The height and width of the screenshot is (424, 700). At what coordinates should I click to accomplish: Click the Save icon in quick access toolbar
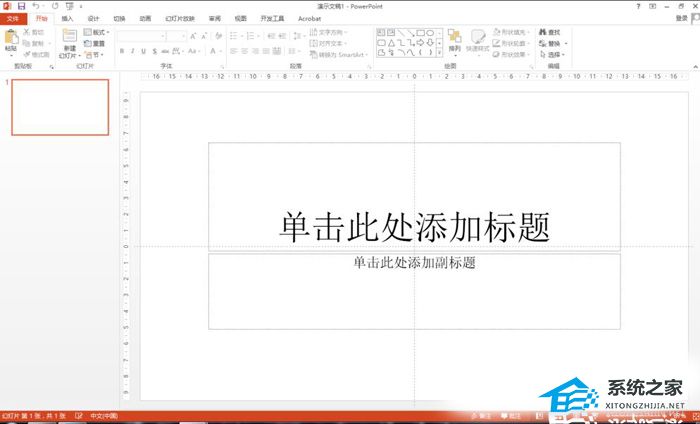coord(21,6)
